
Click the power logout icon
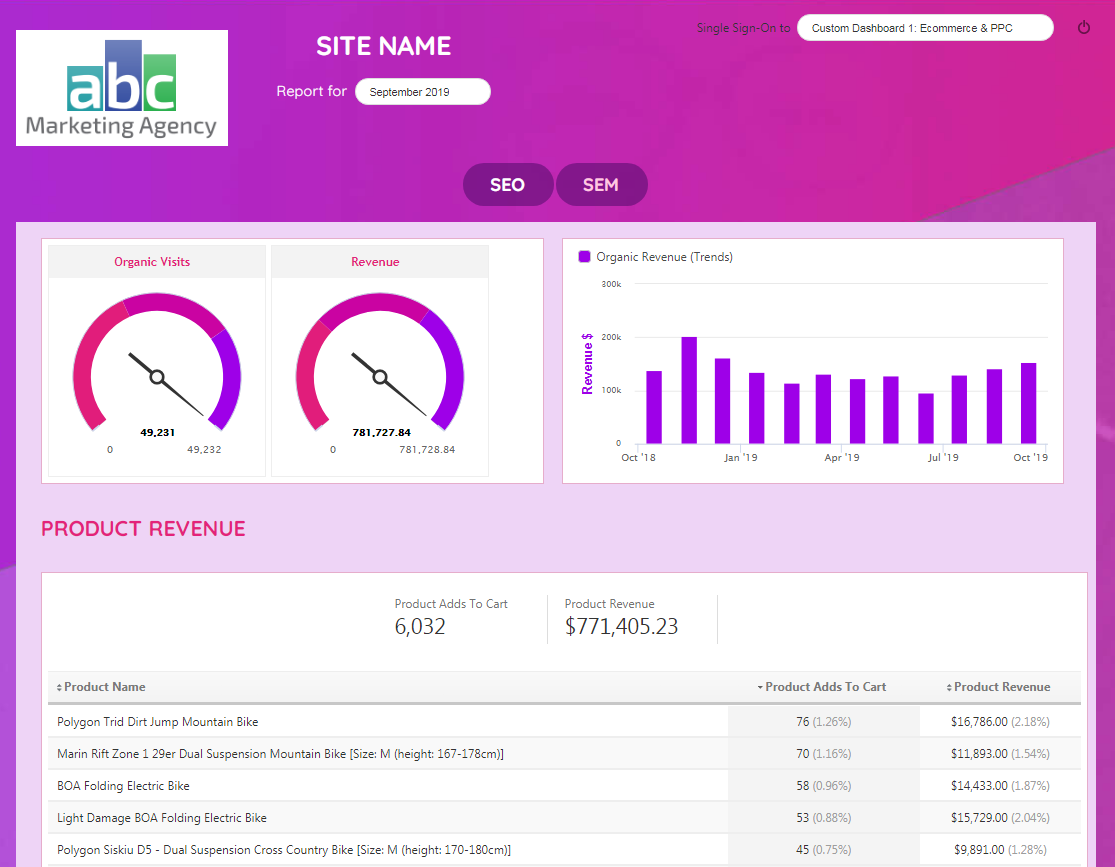pyautogui.click(x=1084, y=28)
